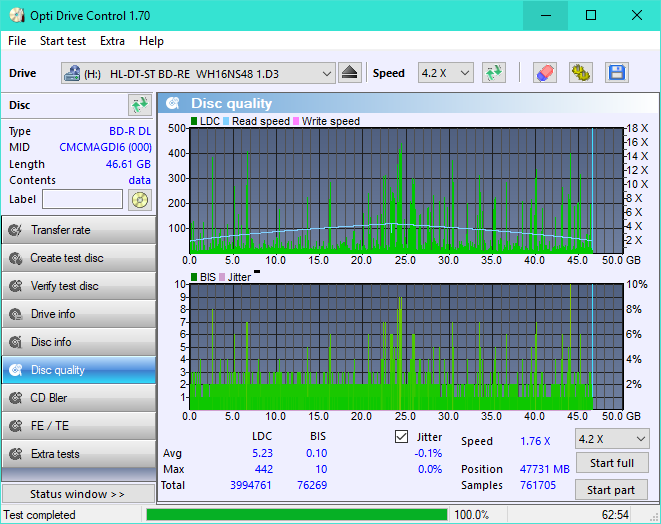Click the BIS total 76269
The width and height of the screenshot is (661, 524).
[x=312, y=485]
